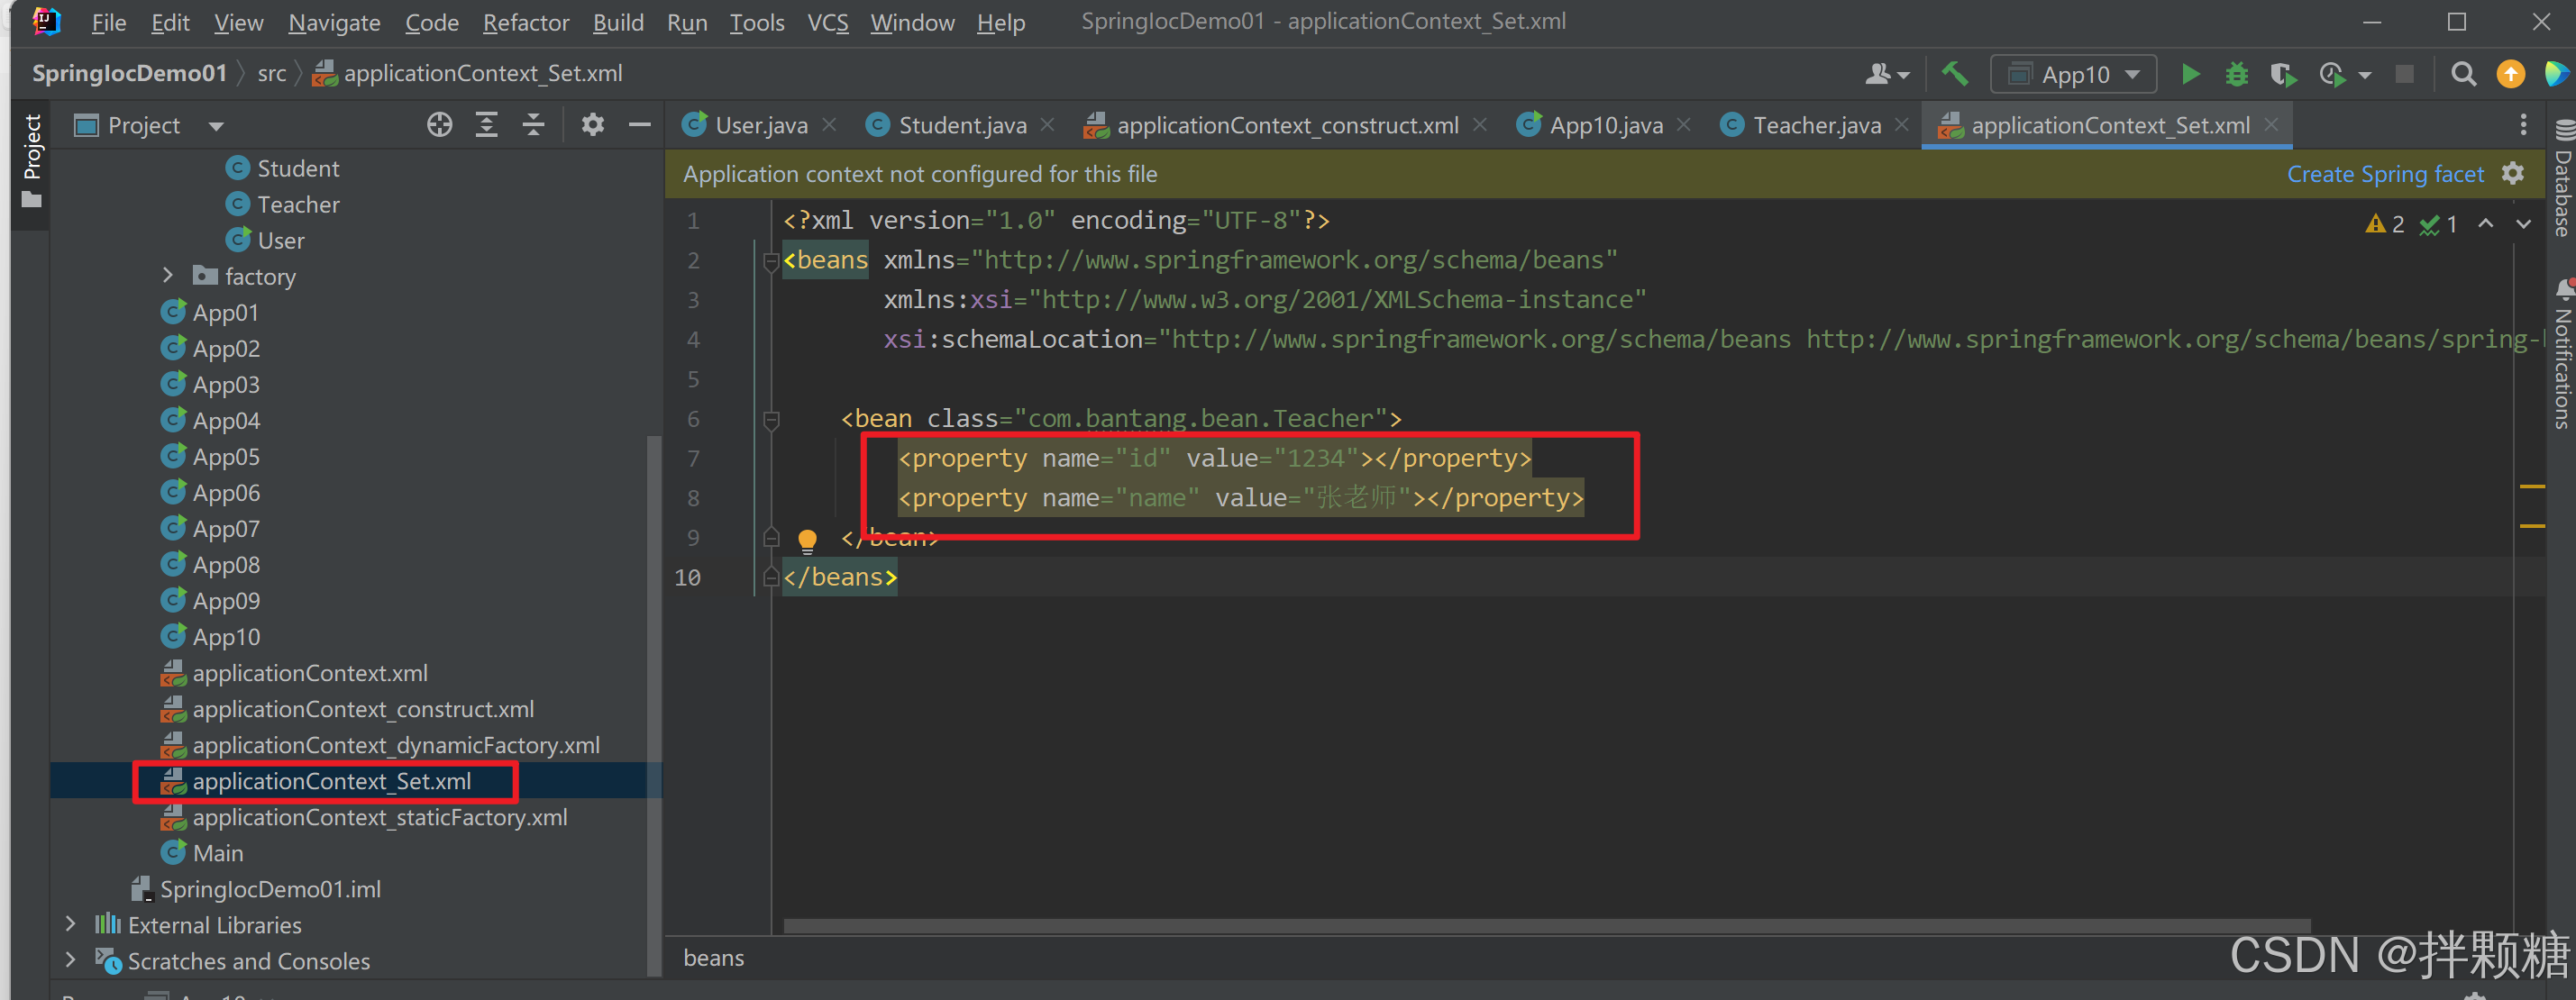
Task: Click the green Run button
Action: tap(2190, 75)
